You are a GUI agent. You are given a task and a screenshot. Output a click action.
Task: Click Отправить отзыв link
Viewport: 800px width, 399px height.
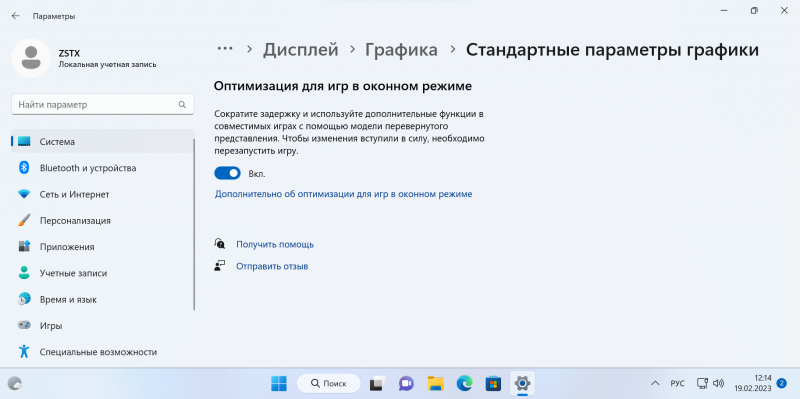pyautogui.click(x=272, y=266)
